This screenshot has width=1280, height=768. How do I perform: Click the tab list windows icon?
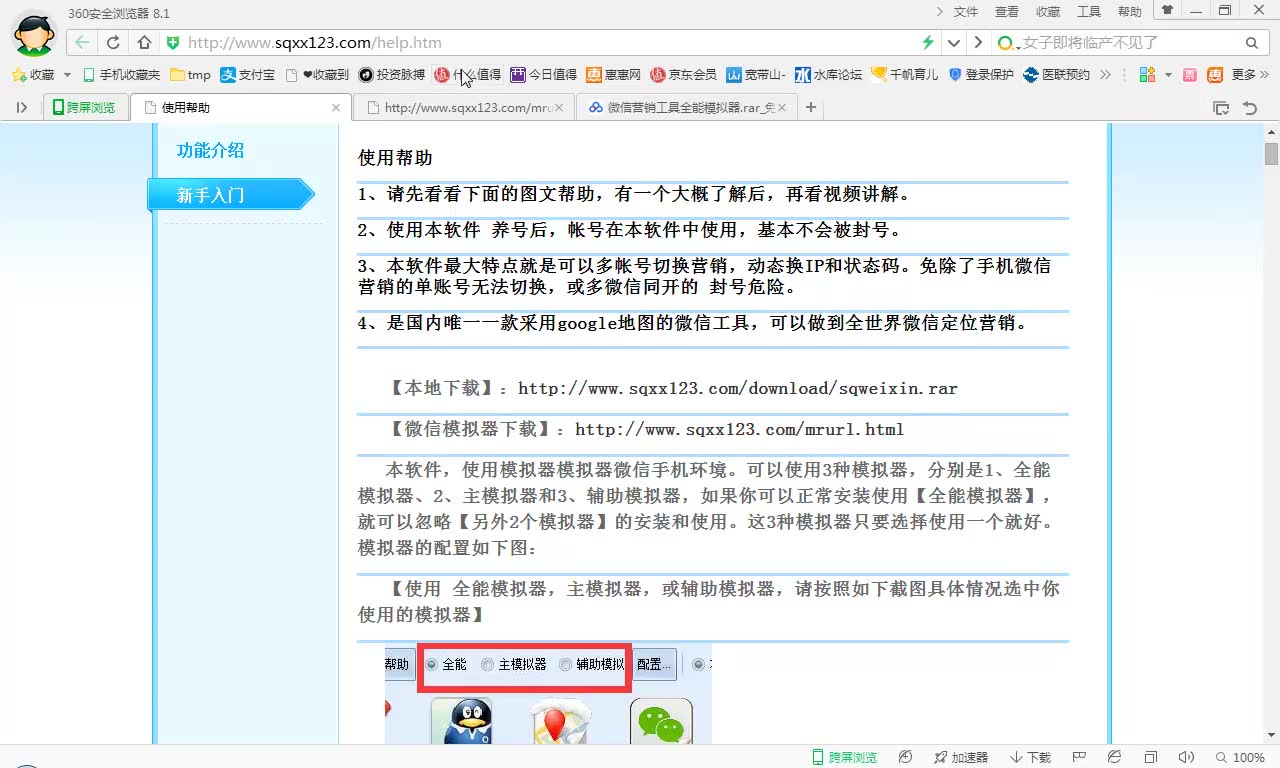(x=1221, y=108)
